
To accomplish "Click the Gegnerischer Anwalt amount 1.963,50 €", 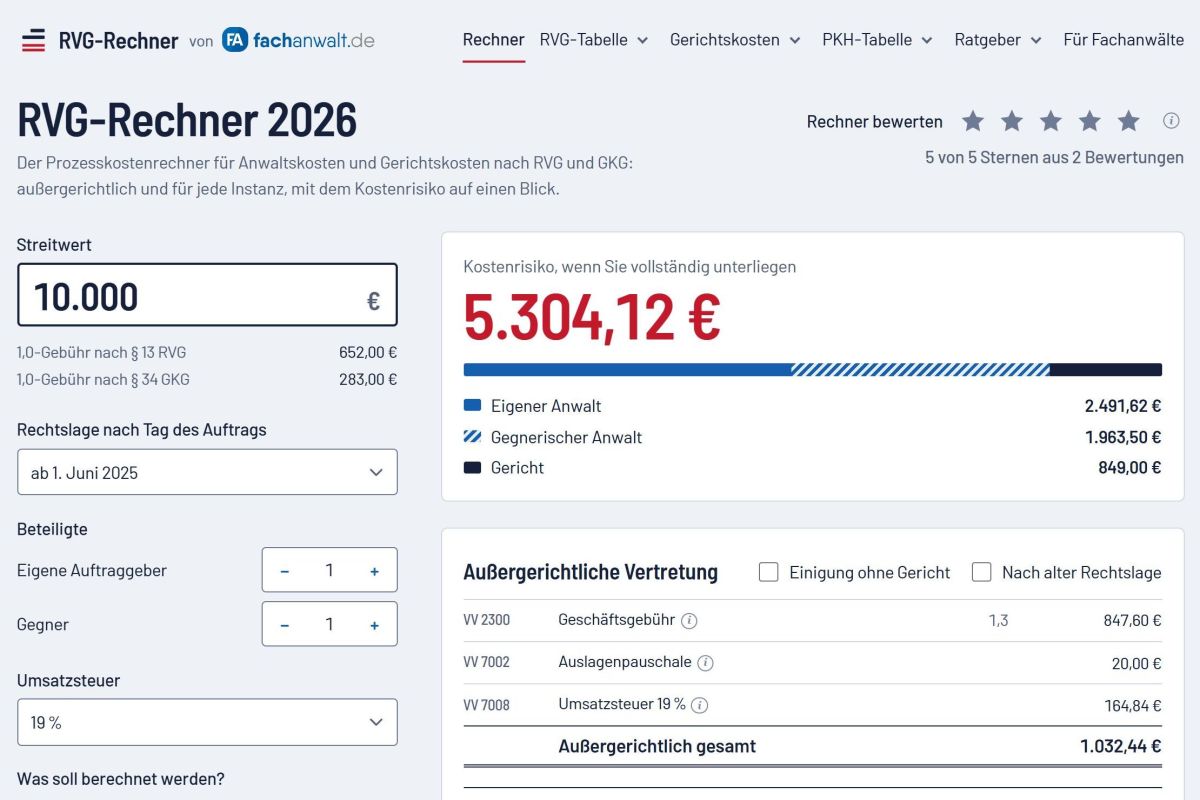I will (x=1123, y=437).
